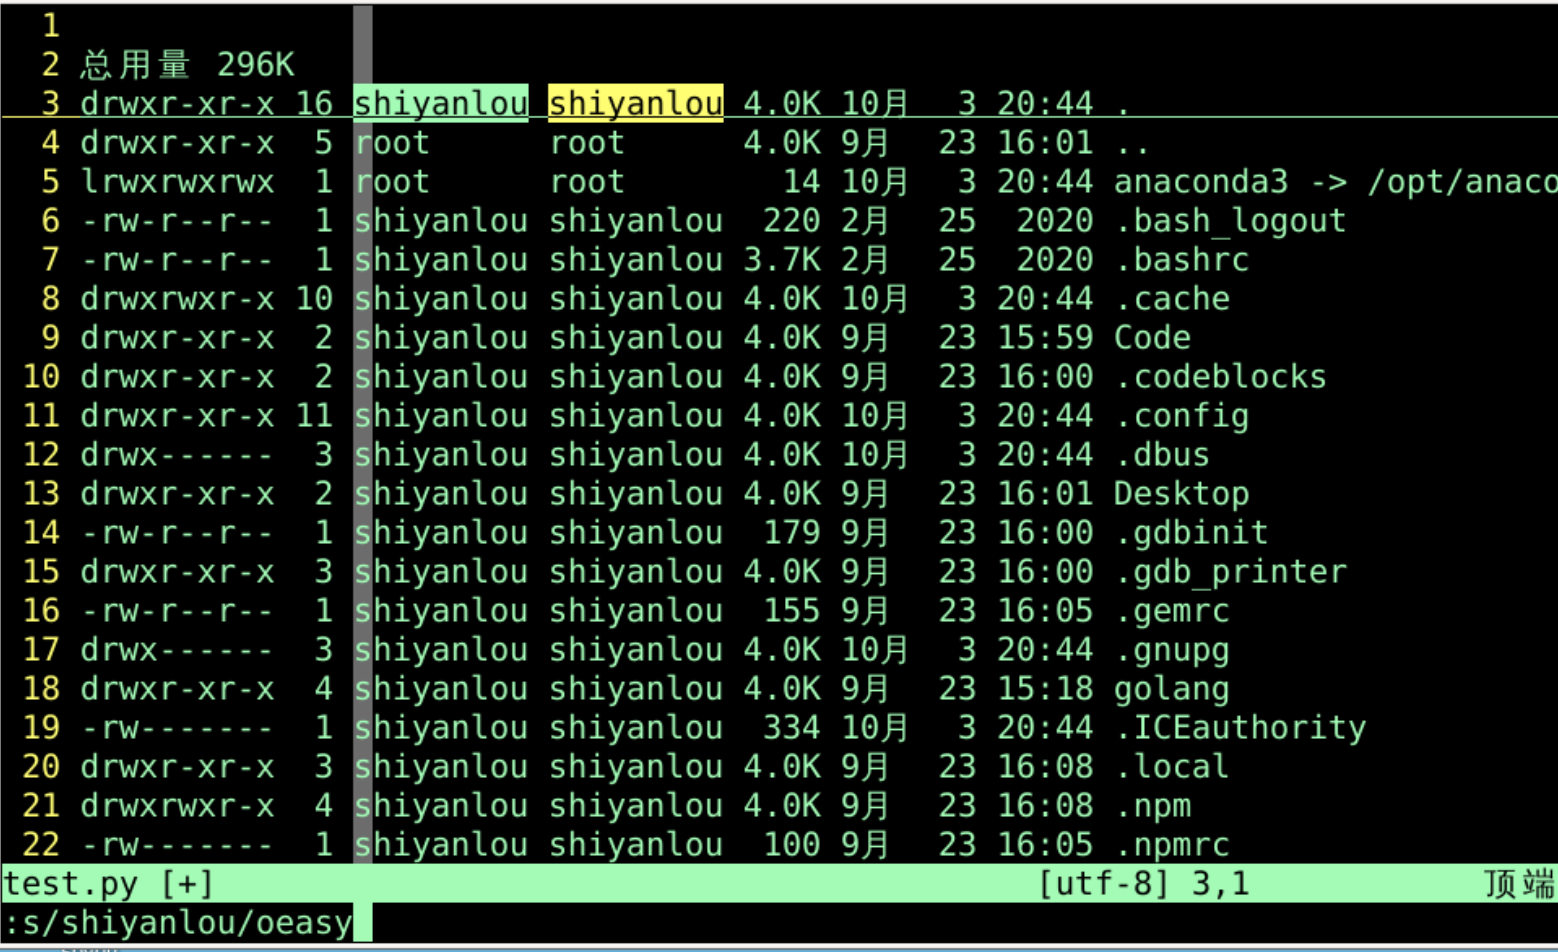Click size '179' on .gdbinit row
1558x952 pixels.
coord(792,533)
